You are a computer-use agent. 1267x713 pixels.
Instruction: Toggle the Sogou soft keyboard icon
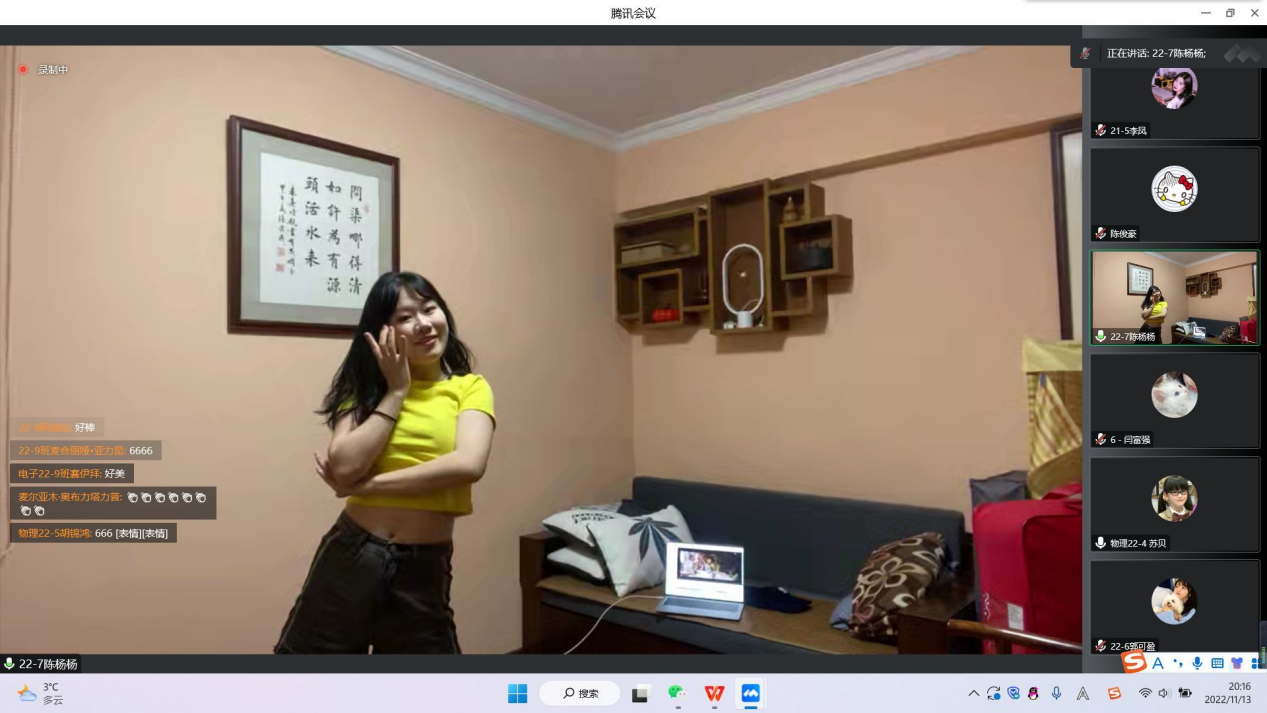coord(1217,662)
